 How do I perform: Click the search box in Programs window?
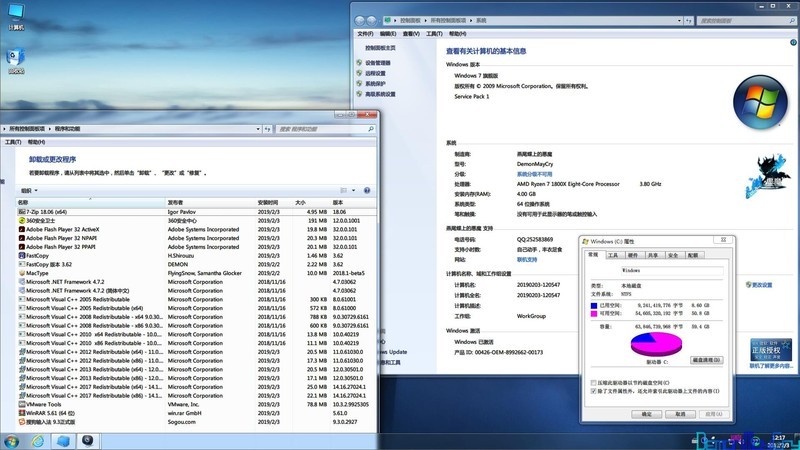click(326, 129)
